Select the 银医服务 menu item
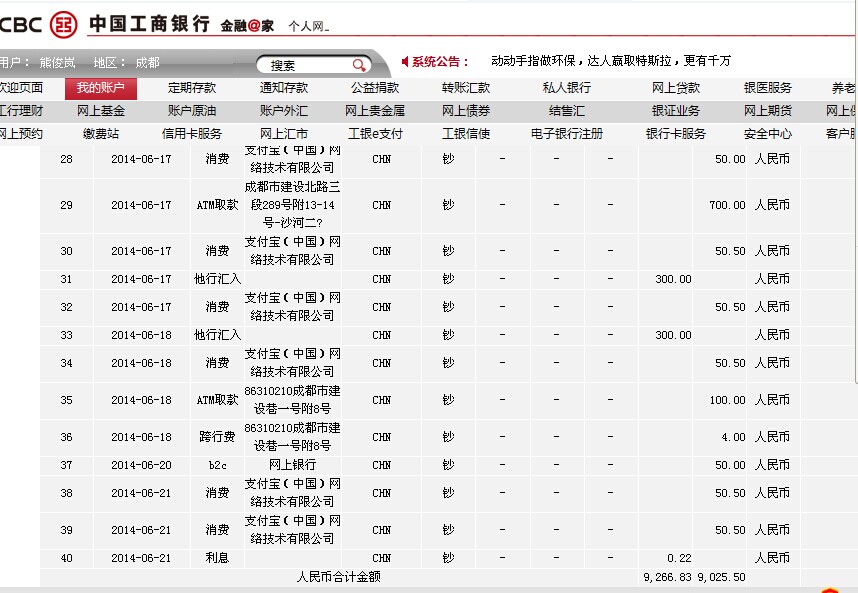858x593 pixels. click(x=768, y=88)
